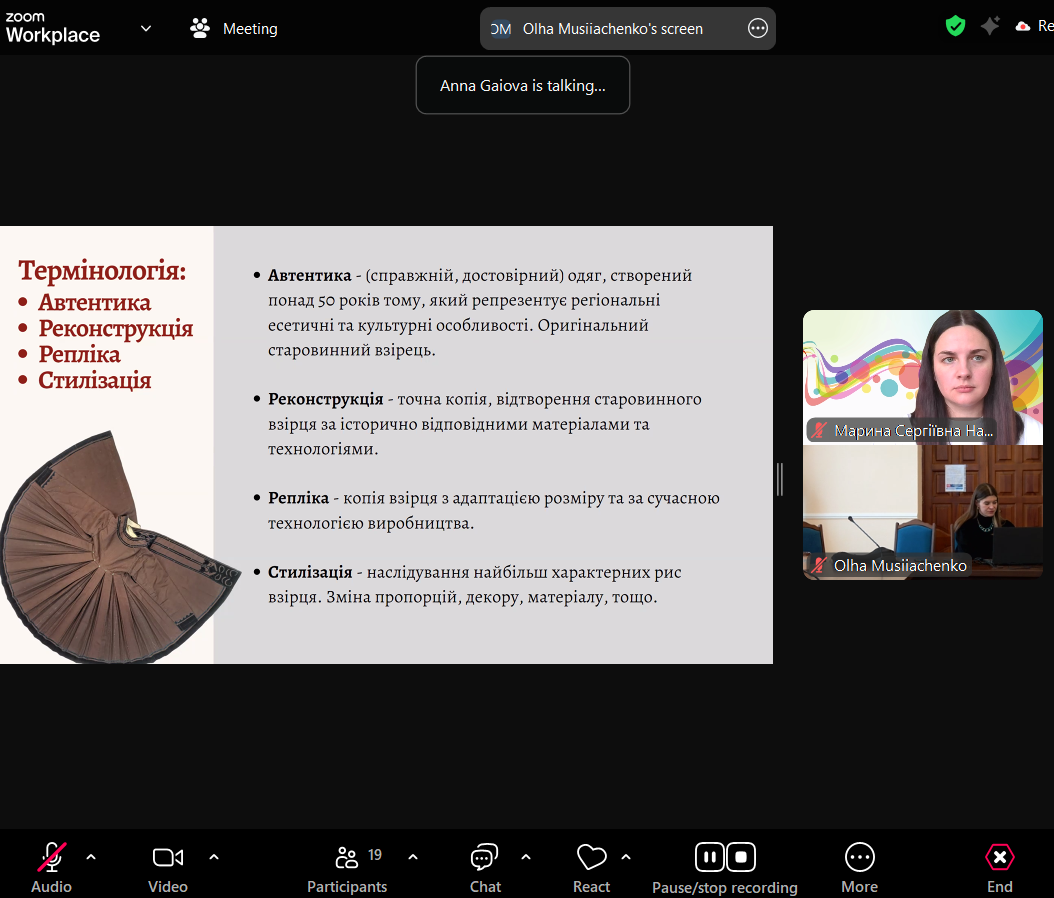Viewport: 1054px width, 898px height.
Task: Pause the recording
Action: (x=709, y=857)
